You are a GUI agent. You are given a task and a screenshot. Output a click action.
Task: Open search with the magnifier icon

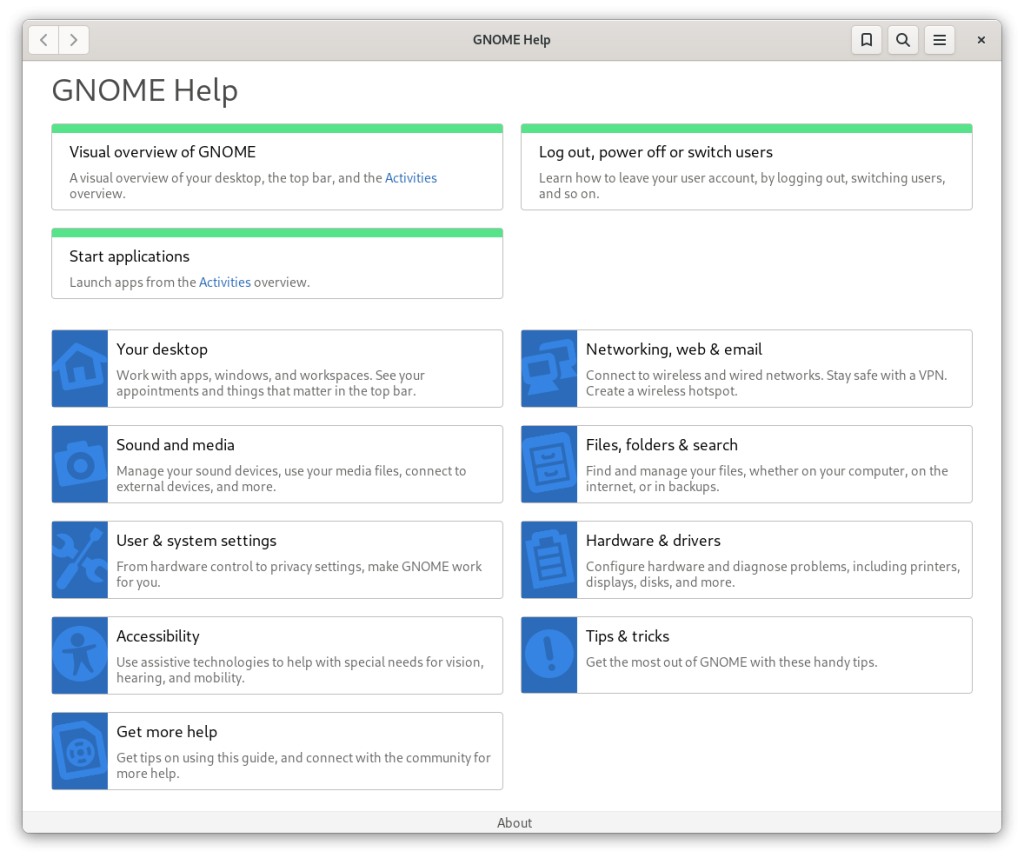click(x=903, y=40)
